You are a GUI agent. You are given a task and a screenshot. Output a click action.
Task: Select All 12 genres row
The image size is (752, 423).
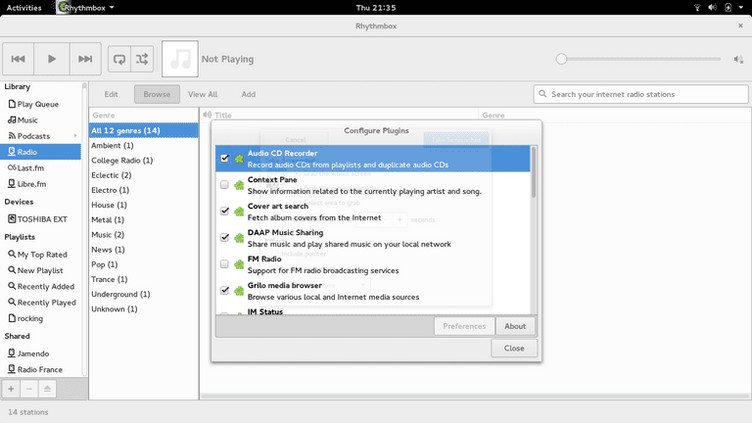point(143,130)
